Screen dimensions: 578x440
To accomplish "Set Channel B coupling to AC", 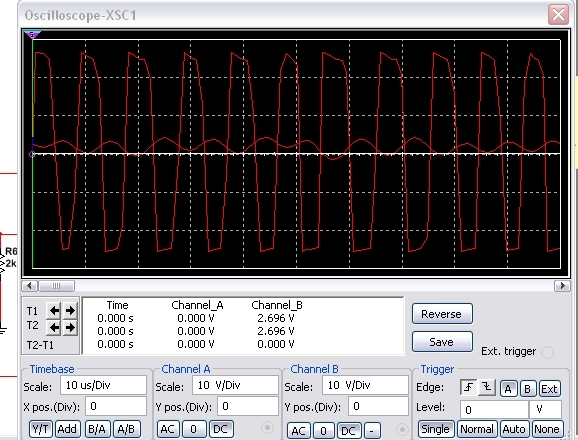I will click(x=299, y=430).
